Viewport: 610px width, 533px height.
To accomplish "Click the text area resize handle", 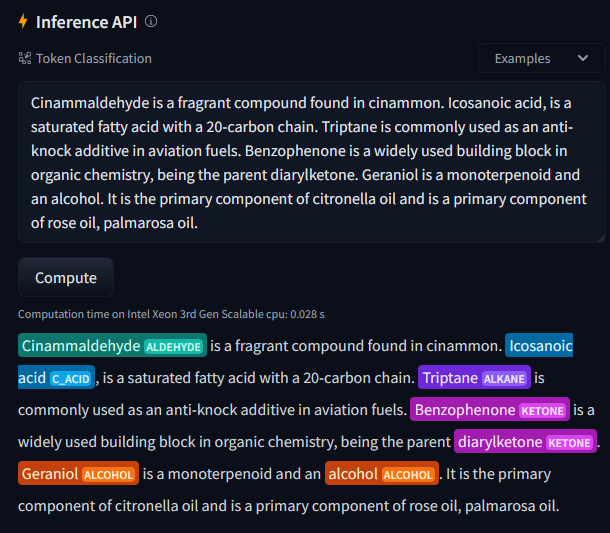I will (600, 237).
